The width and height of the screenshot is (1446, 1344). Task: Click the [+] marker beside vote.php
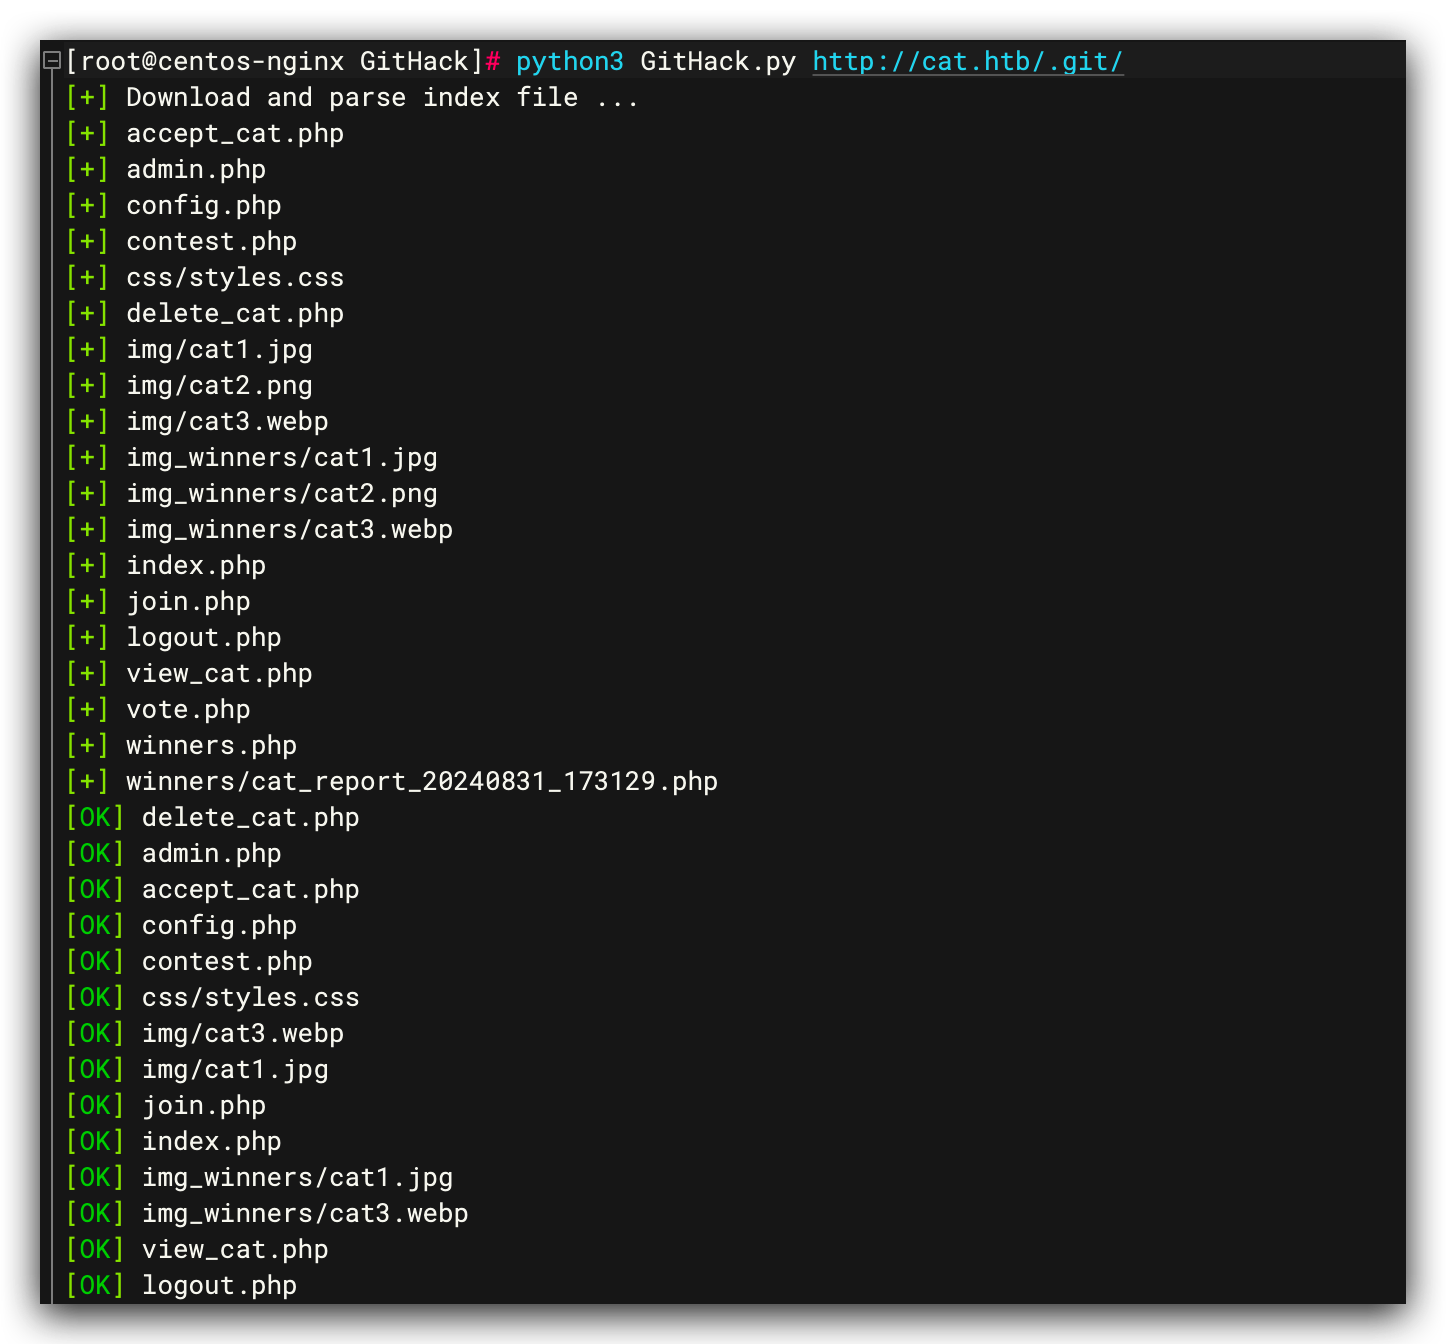(x=87, y=710)
